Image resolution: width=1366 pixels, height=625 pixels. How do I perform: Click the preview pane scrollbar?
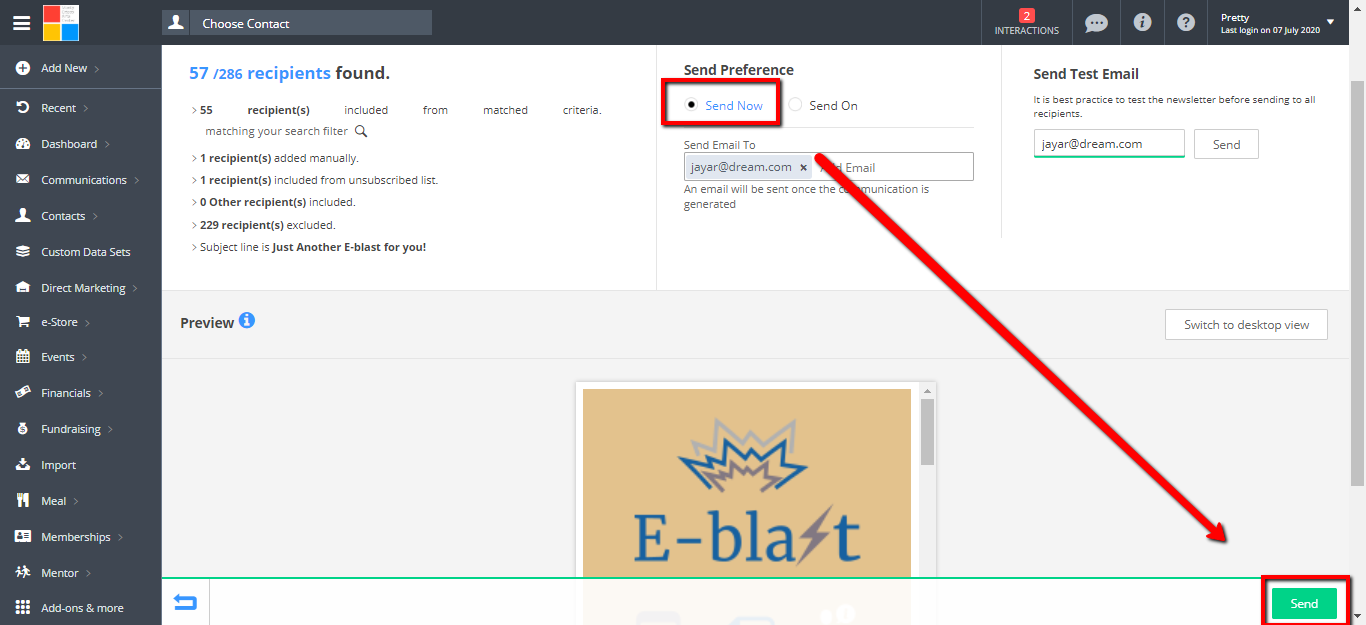pyautogui.click(x=927, y=430)
